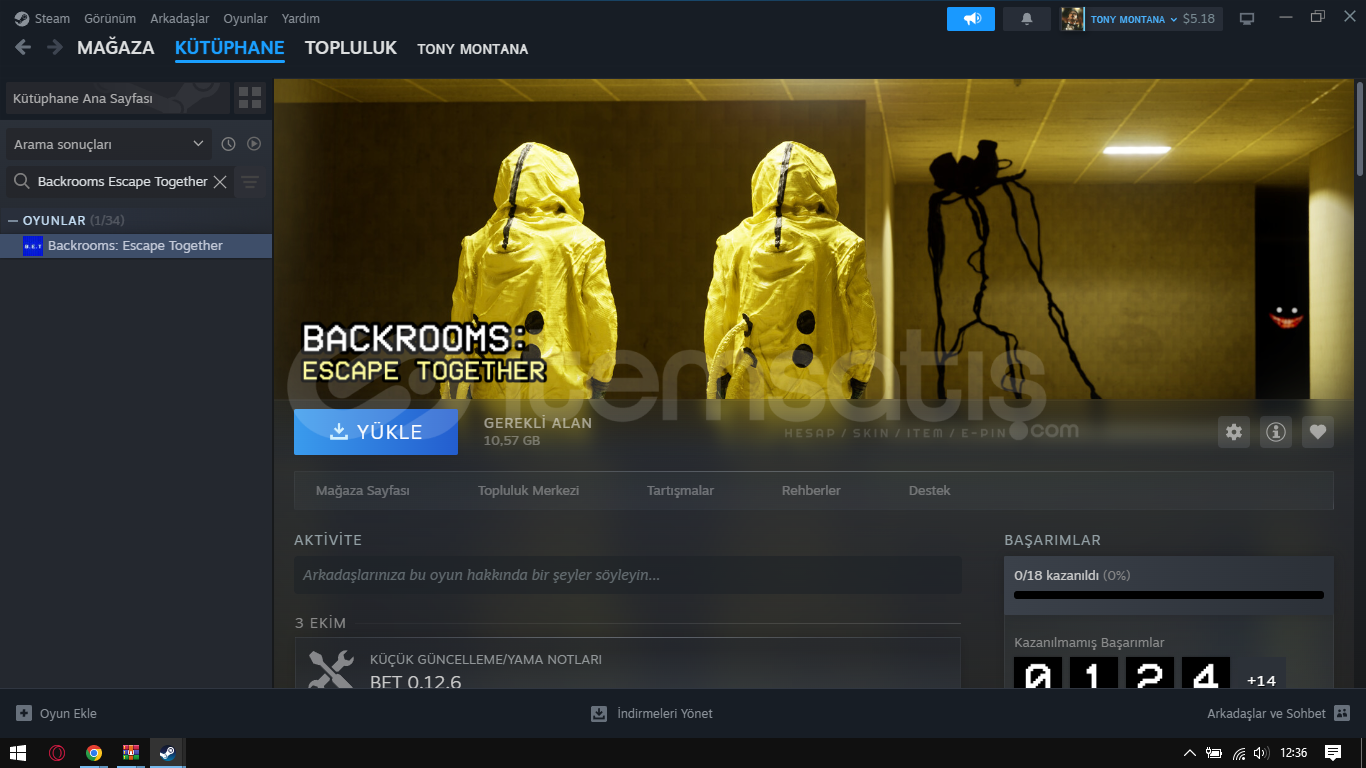Go to the KÜTÜPHANE tab
Viewport: 1366px width, 768px height.
pyautogui.click(x=230, y=48)
